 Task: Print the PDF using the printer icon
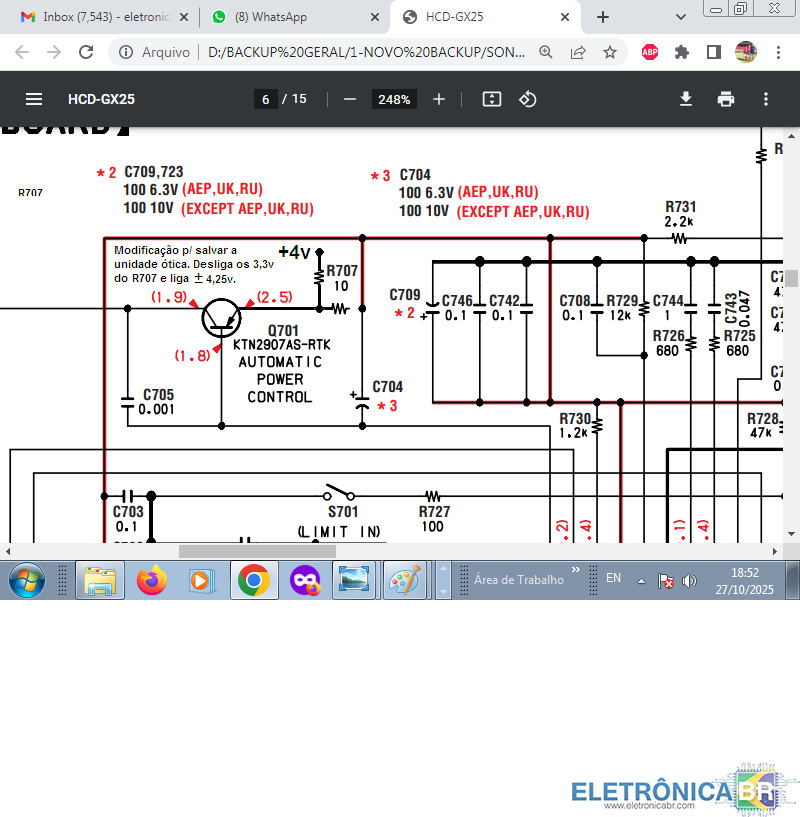click(726, 99)
